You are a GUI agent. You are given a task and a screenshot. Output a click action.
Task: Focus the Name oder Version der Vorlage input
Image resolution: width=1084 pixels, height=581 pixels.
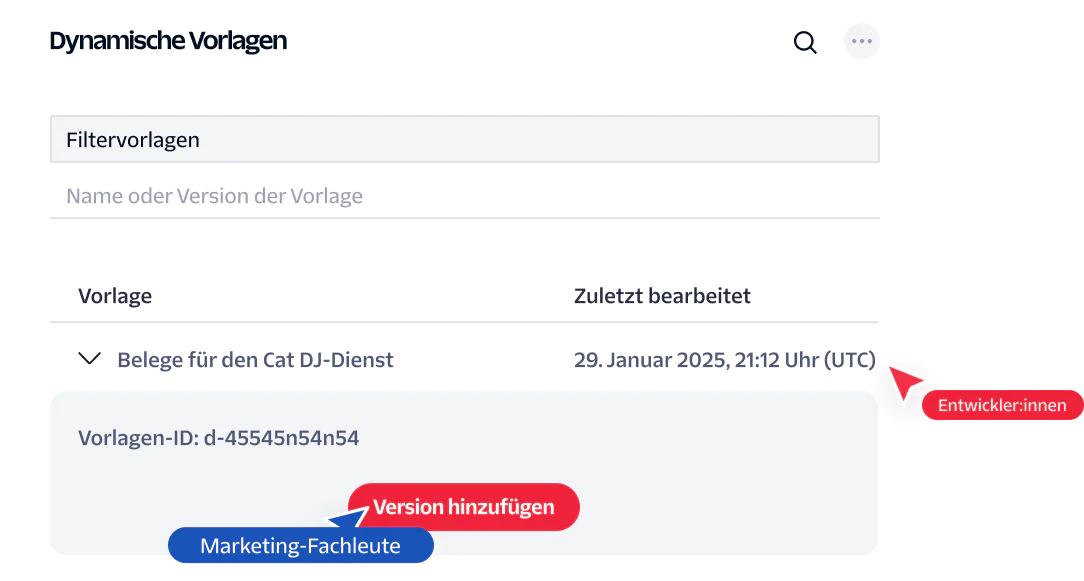465,196
